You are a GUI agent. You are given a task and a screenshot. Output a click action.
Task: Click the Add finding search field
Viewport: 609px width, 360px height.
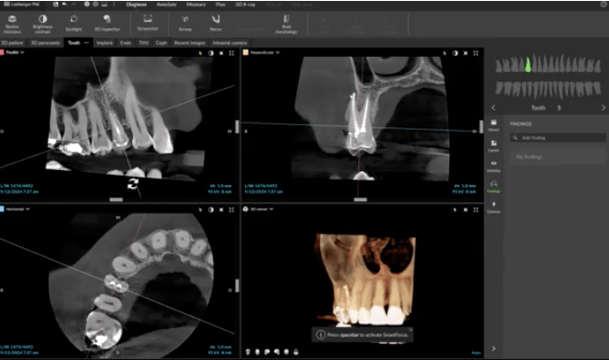pyautogui.click(x=558, y=137)
